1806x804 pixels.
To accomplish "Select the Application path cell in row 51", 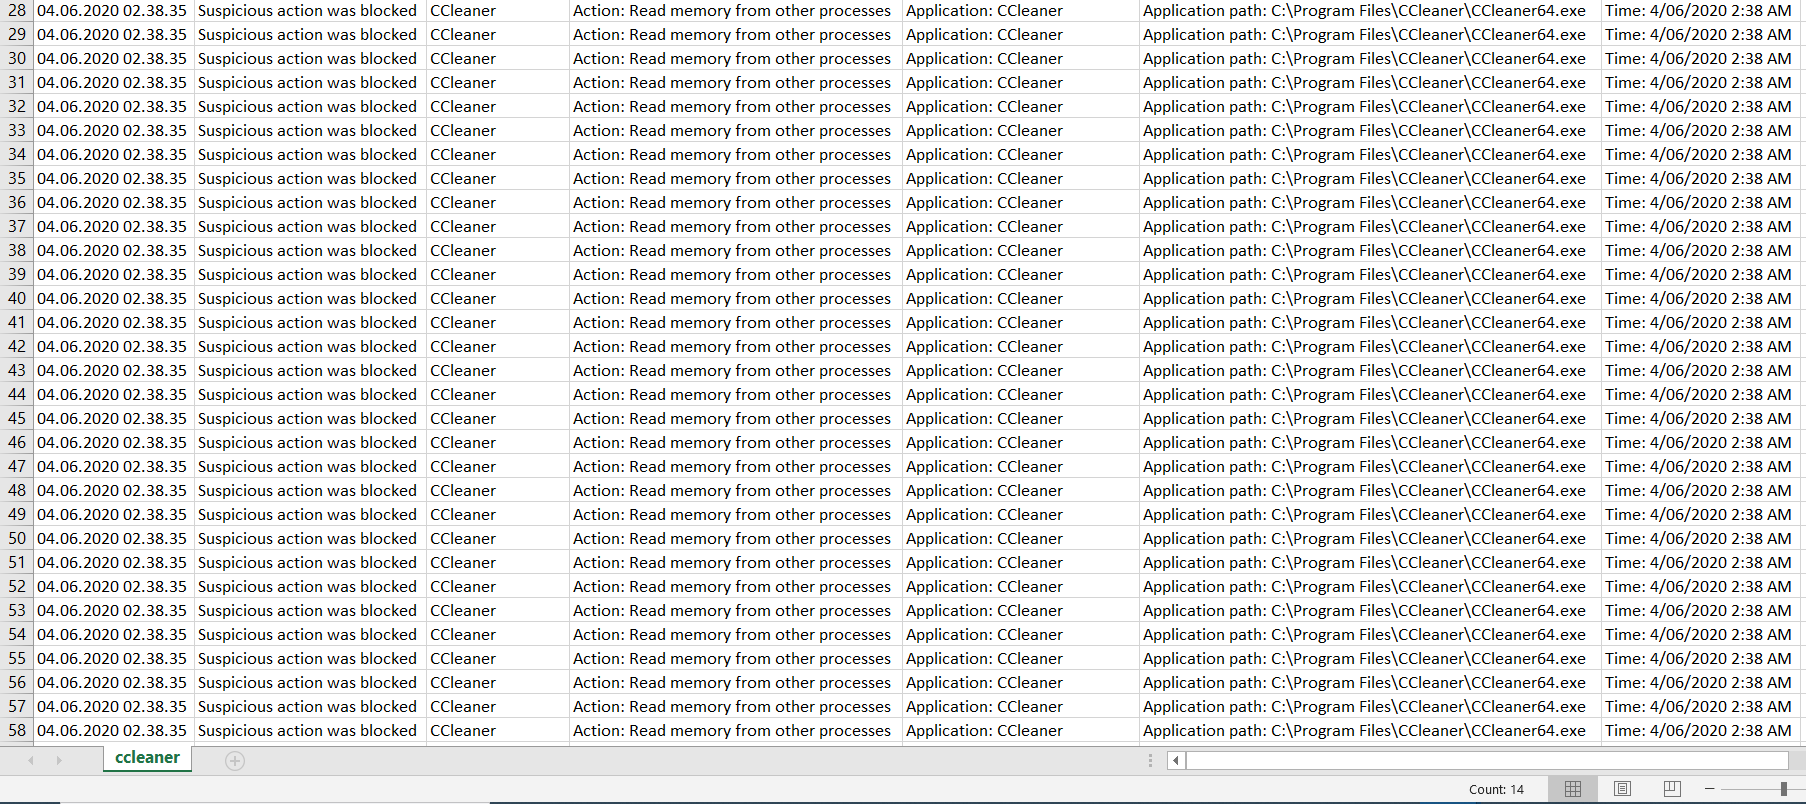I will pyautogui.click(x=1370, y=562).
